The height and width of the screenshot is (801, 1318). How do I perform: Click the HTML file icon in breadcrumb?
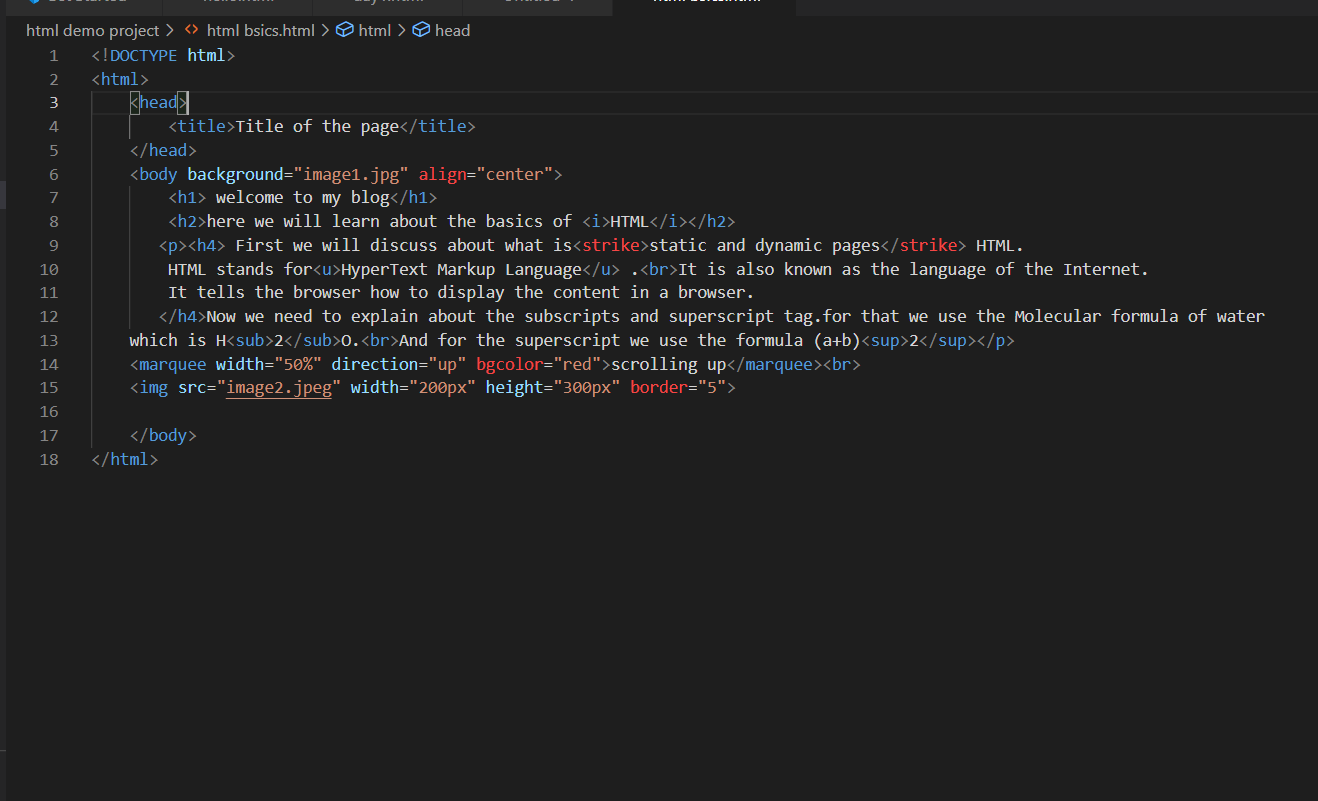tap(191, 30)
